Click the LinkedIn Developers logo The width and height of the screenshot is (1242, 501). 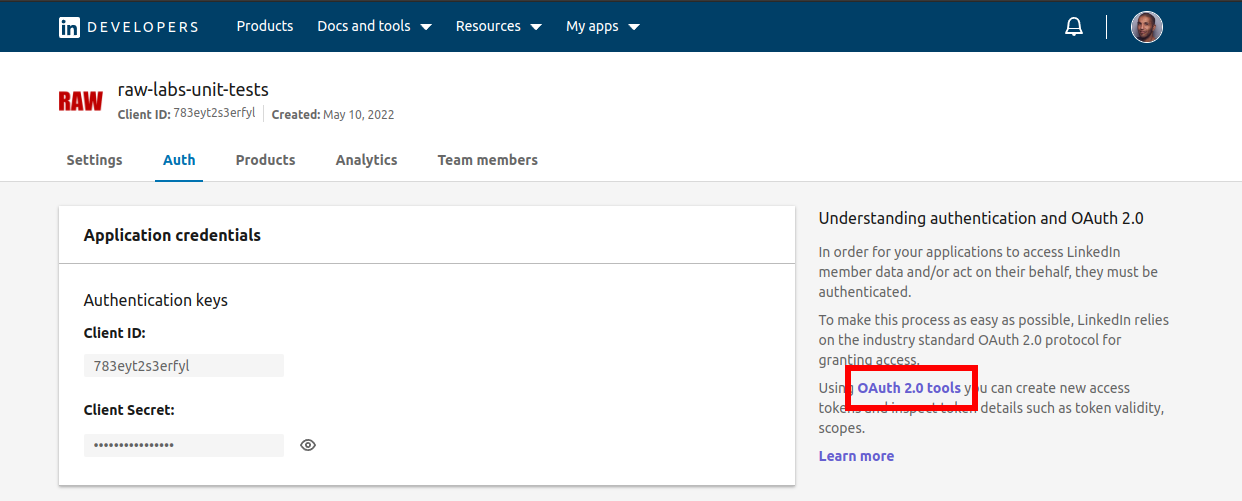(x=128, y=27)
